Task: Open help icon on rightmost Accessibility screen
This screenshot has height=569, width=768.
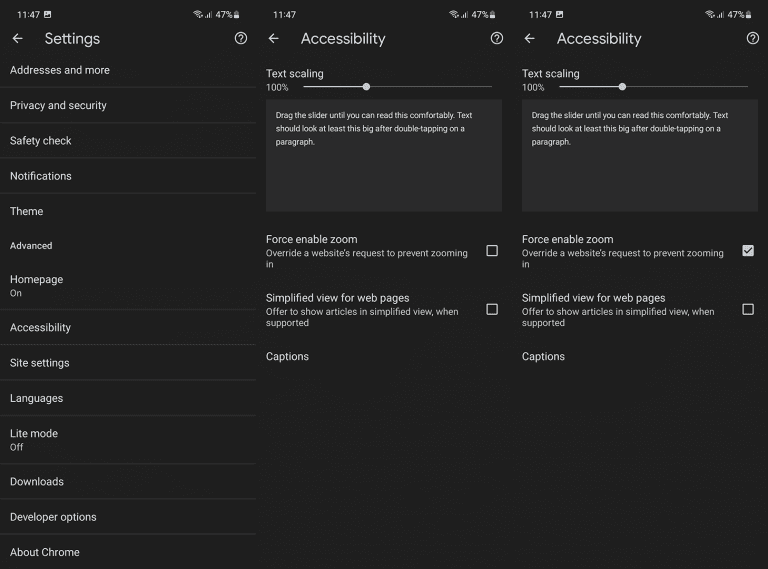Action: click(x=753, y=39)
